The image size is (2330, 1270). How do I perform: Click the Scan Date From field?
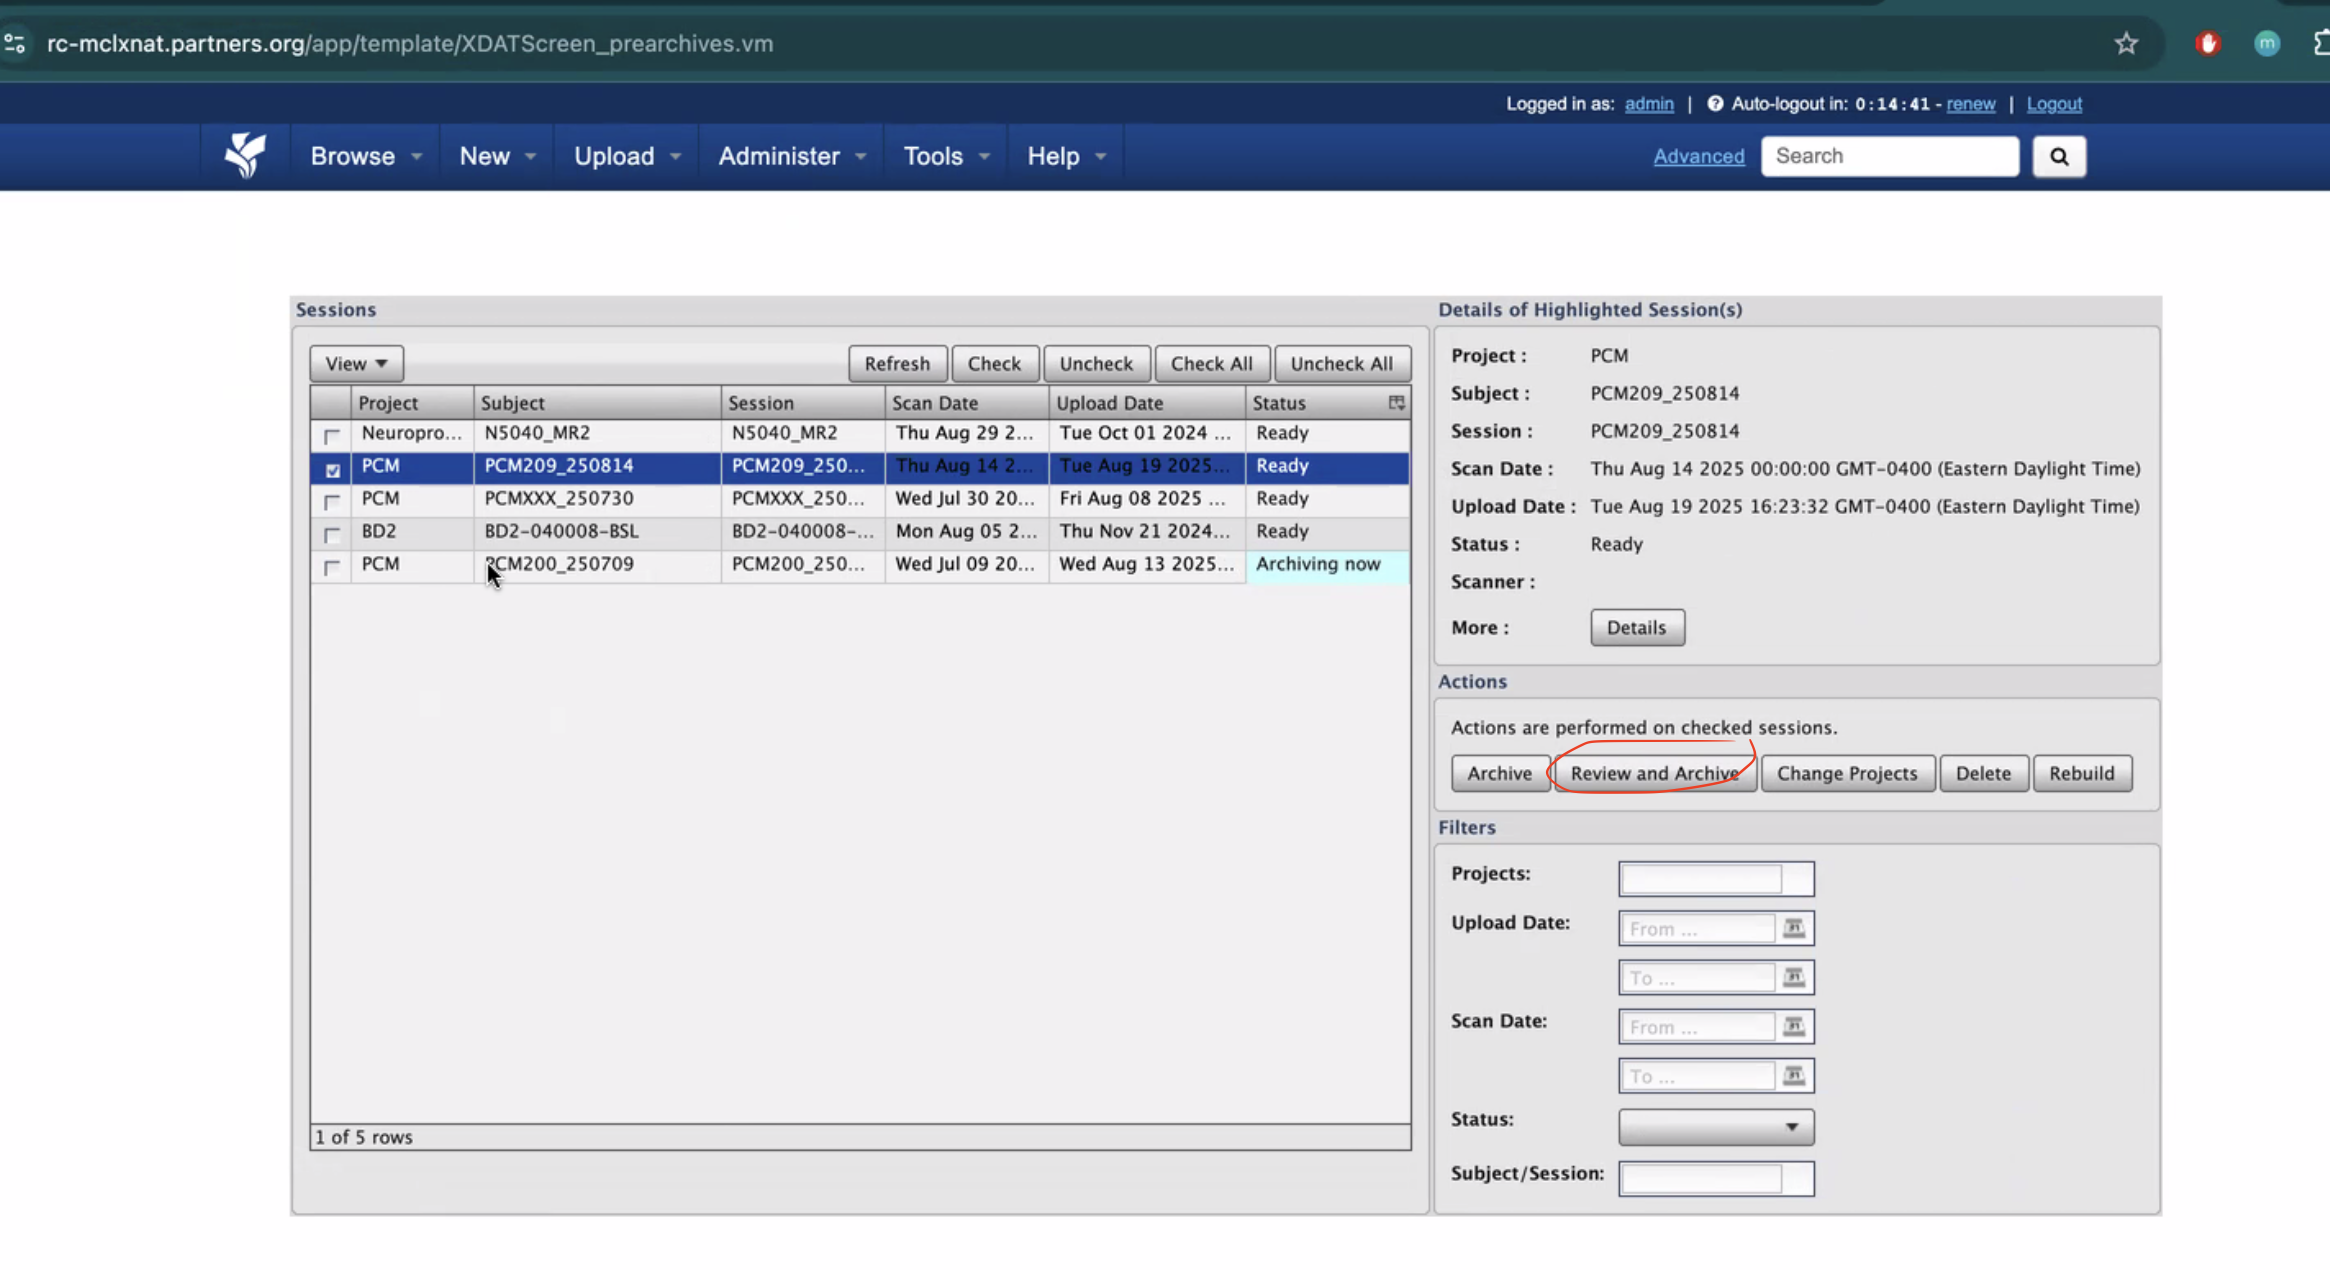click(x=1697, y=1026)
